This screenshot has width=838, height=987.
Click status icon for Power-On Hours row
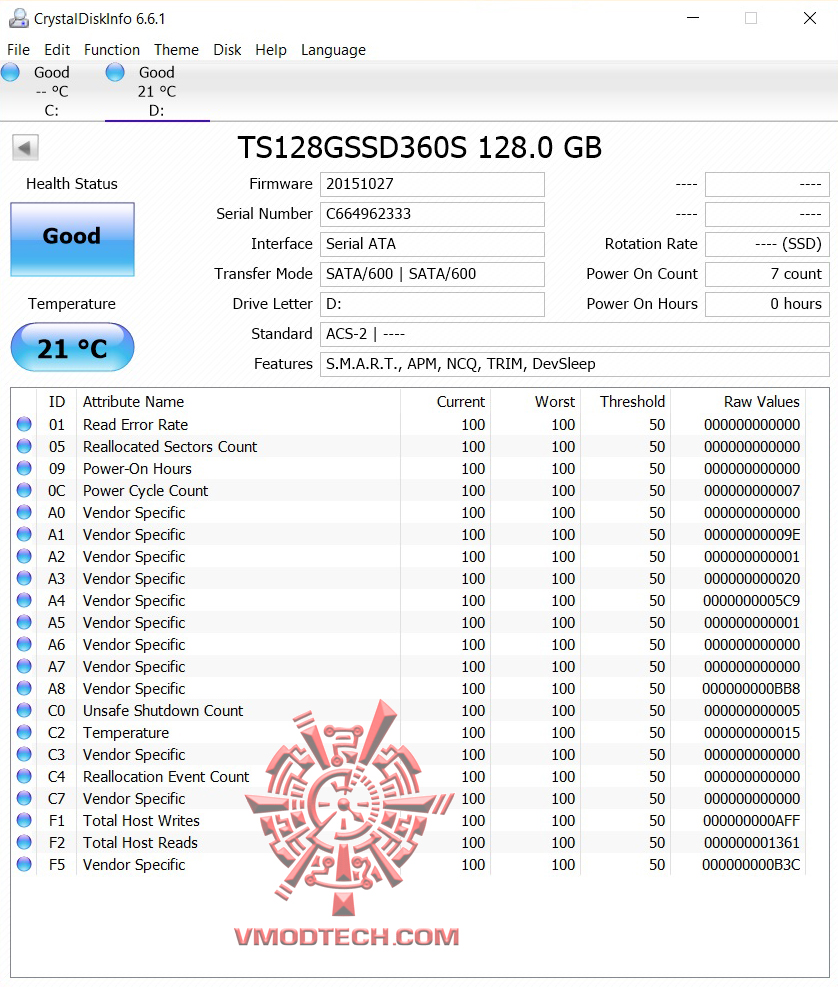coord(24,468)
